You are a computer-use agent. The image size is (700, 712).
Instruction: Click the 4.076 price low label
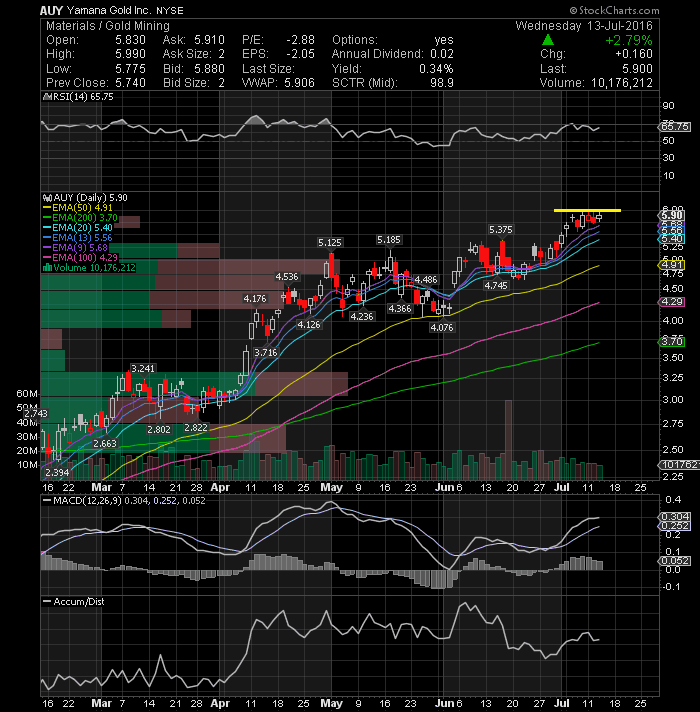[442, 327]
